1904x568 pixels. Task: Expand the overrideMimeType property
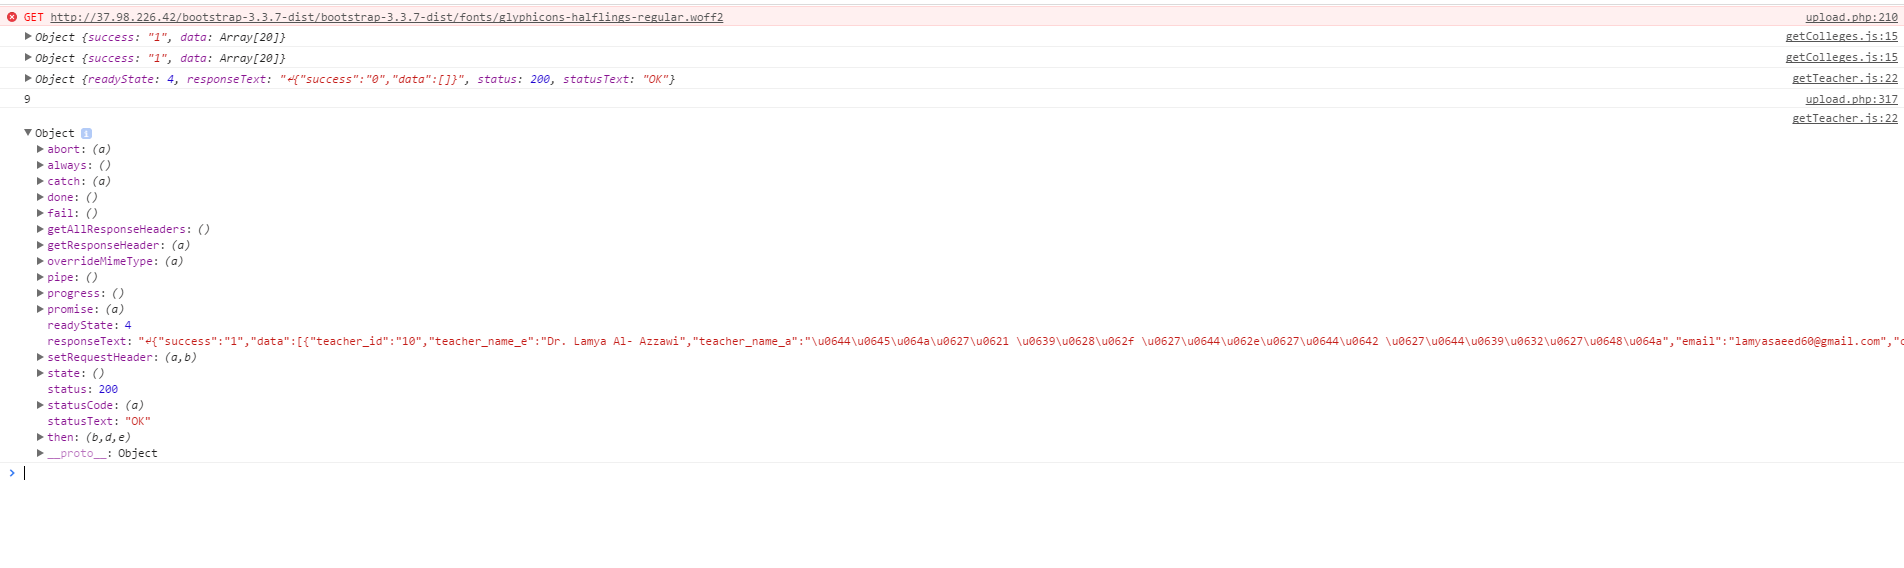pos(40,261)
